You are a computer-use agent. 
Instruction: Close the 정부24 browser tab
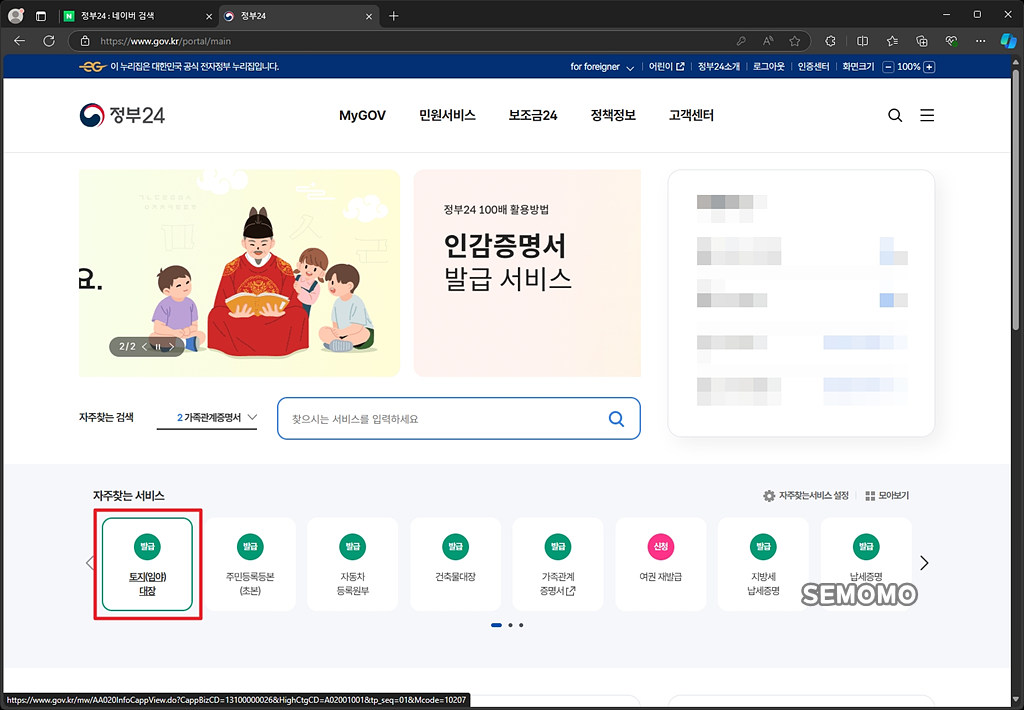368,16
